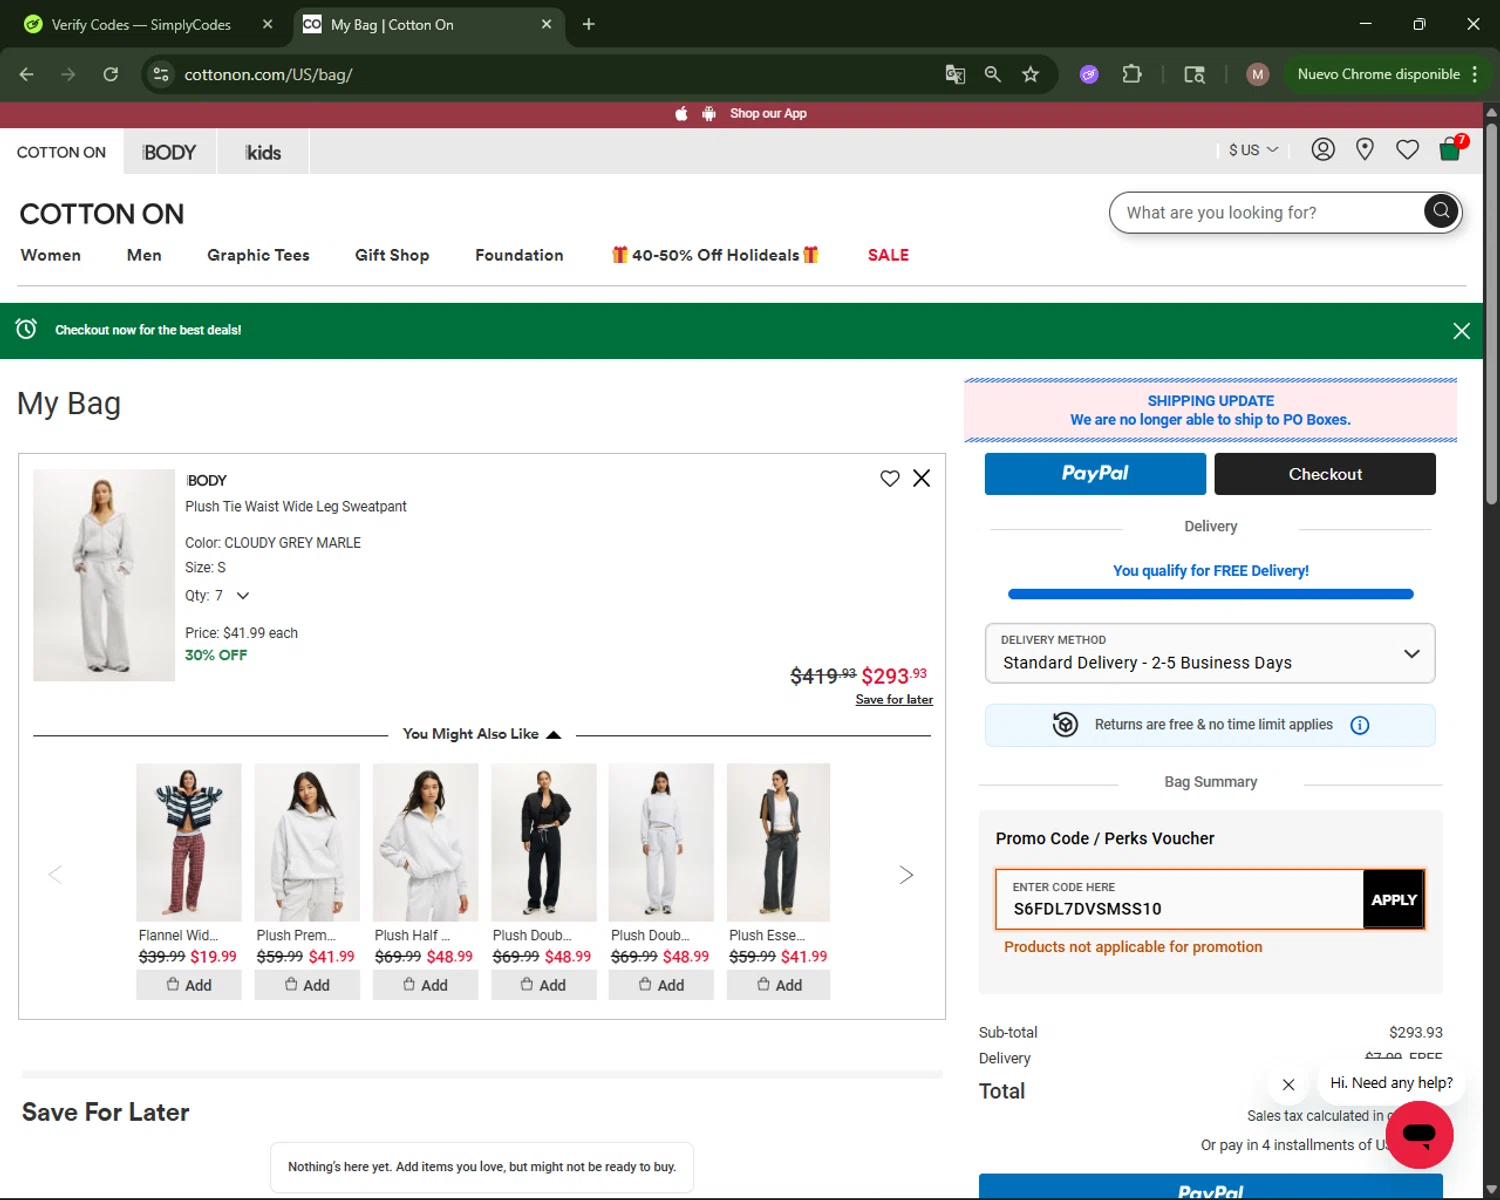Switch to the Verify Codes SimplyCodes tab

[x=140, y=24]
